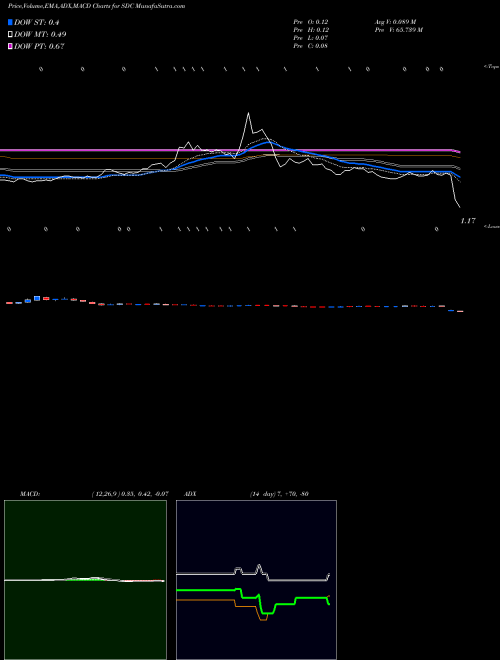Screen dimensions: 500x660
Task: Click the '<Tops' marker label
Action: [492, 67]
